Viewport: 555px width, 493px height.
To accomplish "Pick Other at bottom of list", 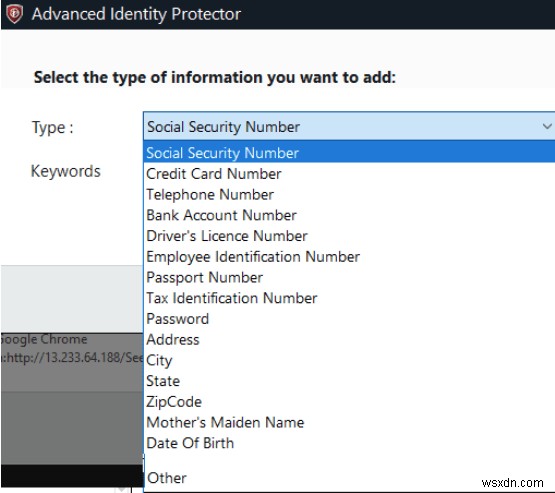I will [x=350, y=478].
